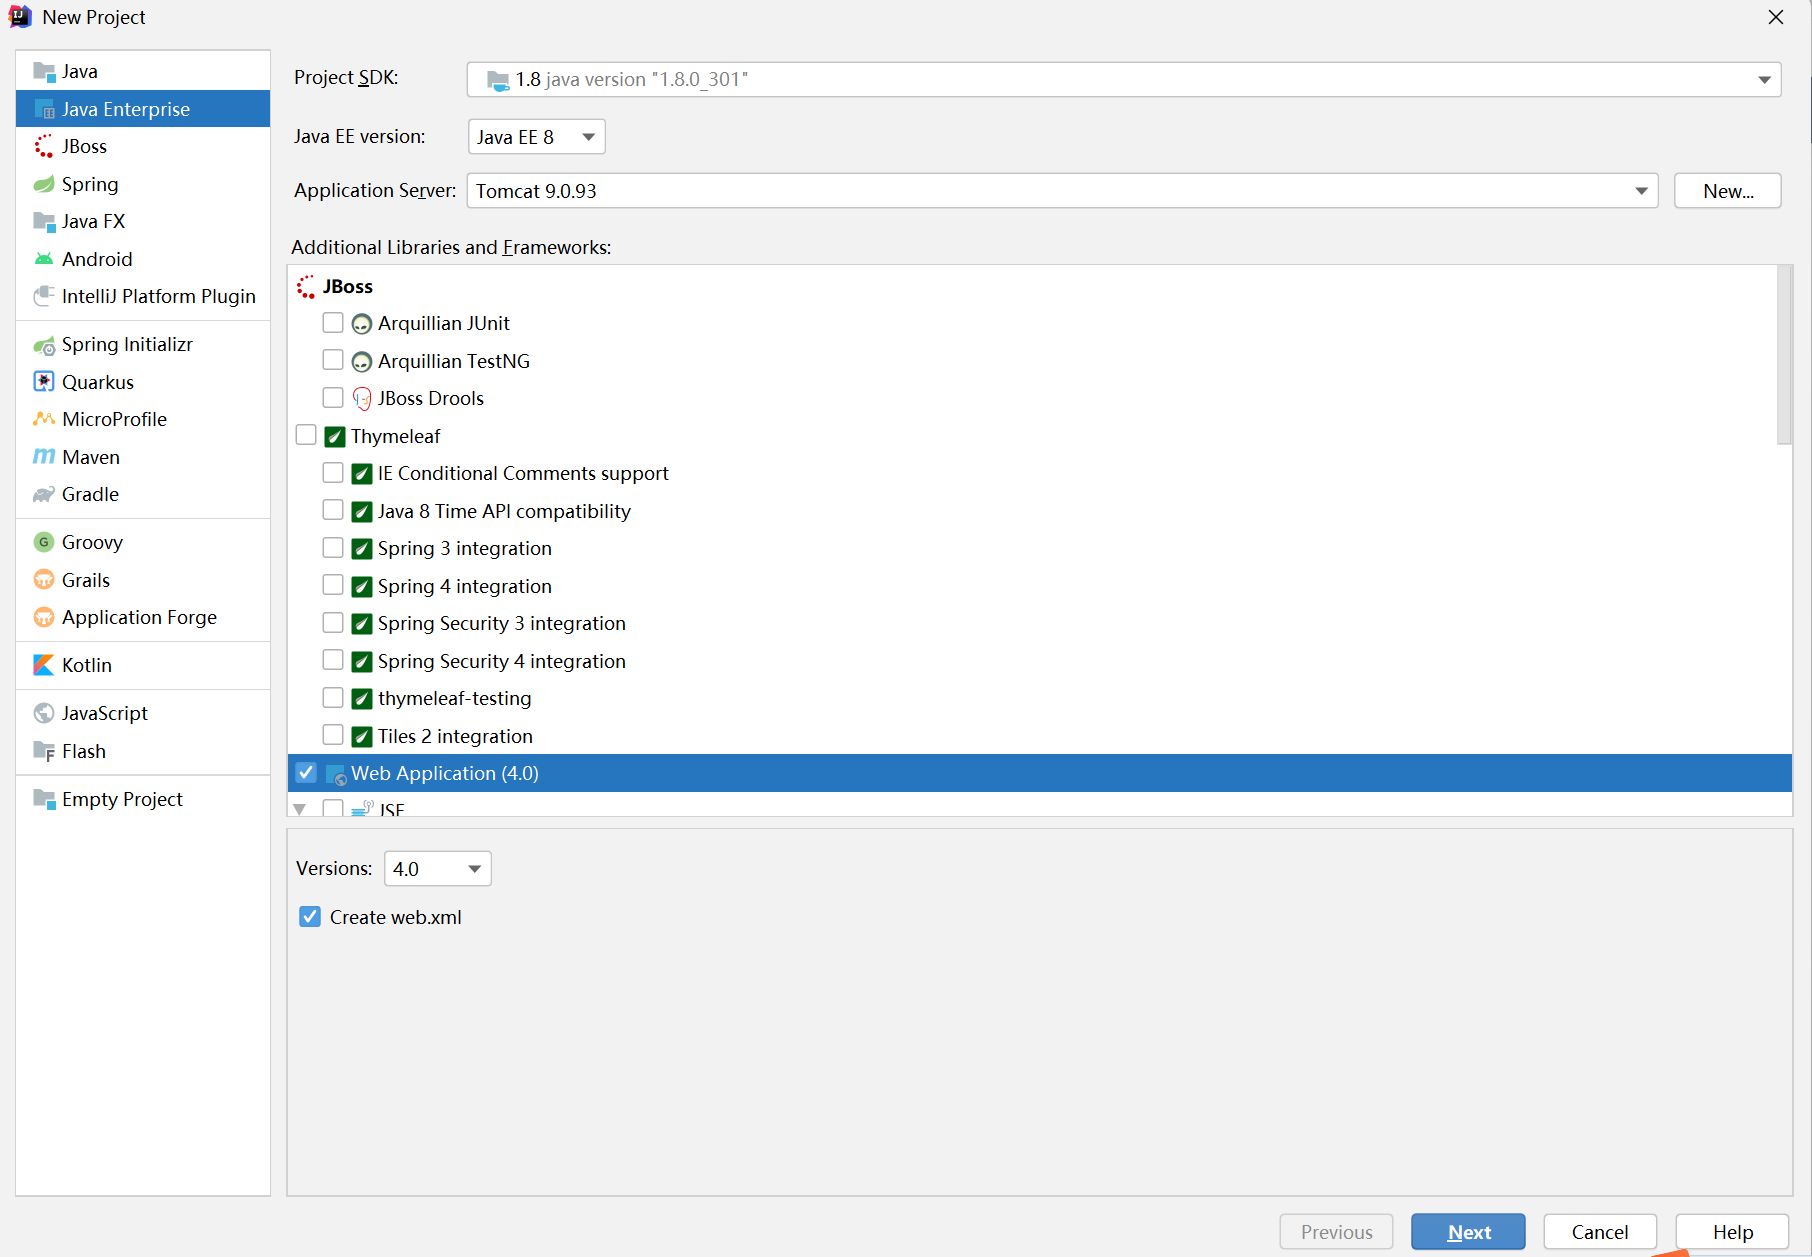
Task: Enable the Tiles 2 integration checkbox
Action: coord(333,735)
